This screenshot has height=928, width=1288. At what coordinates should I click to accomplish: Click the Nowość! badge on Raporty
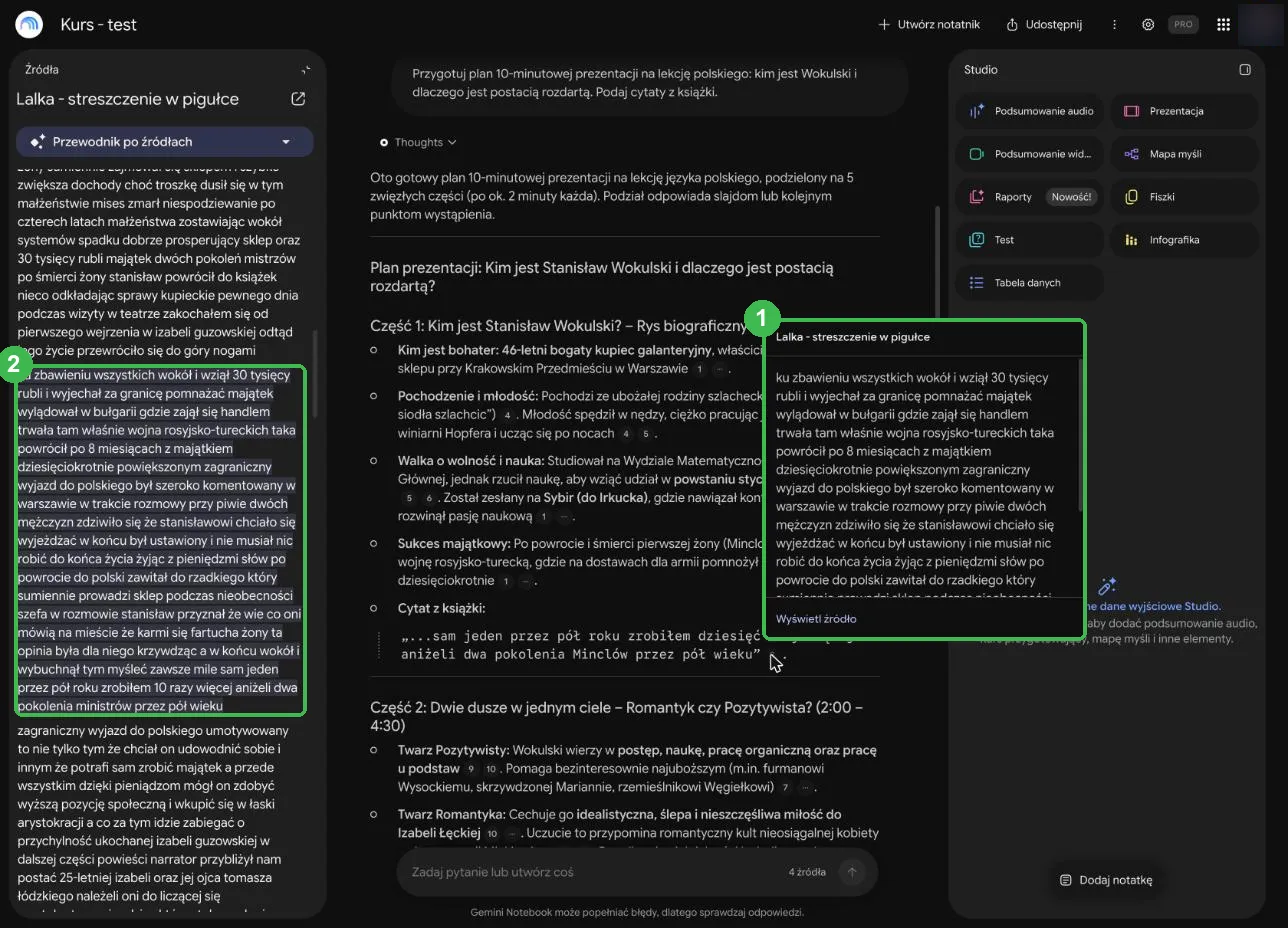point(1071,197)
